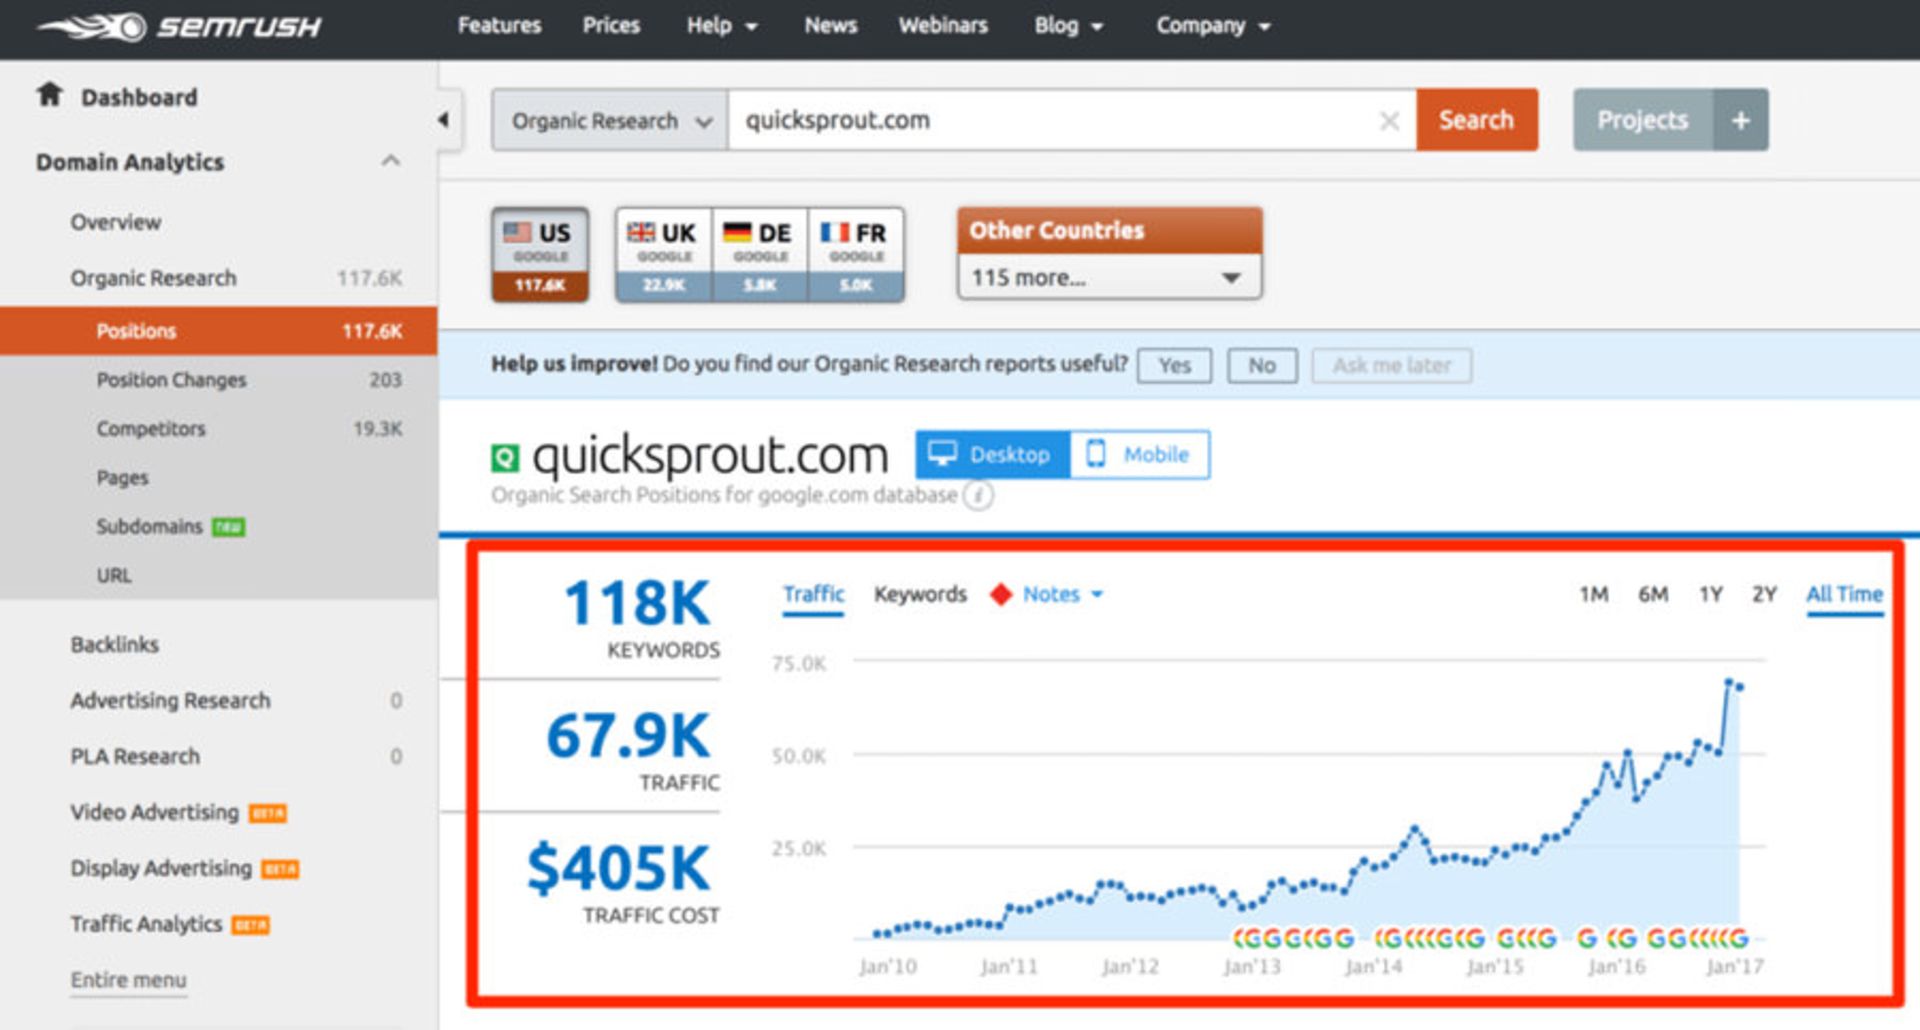
Task: Open Overview in the sidebar
Action: tap(115, 222)
